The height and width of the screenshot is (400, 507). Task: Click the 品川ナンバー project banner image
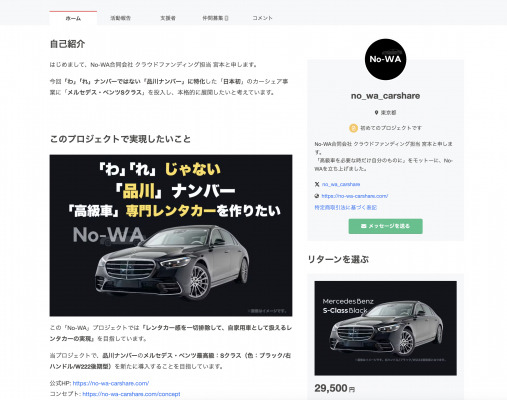coord(171,235)
